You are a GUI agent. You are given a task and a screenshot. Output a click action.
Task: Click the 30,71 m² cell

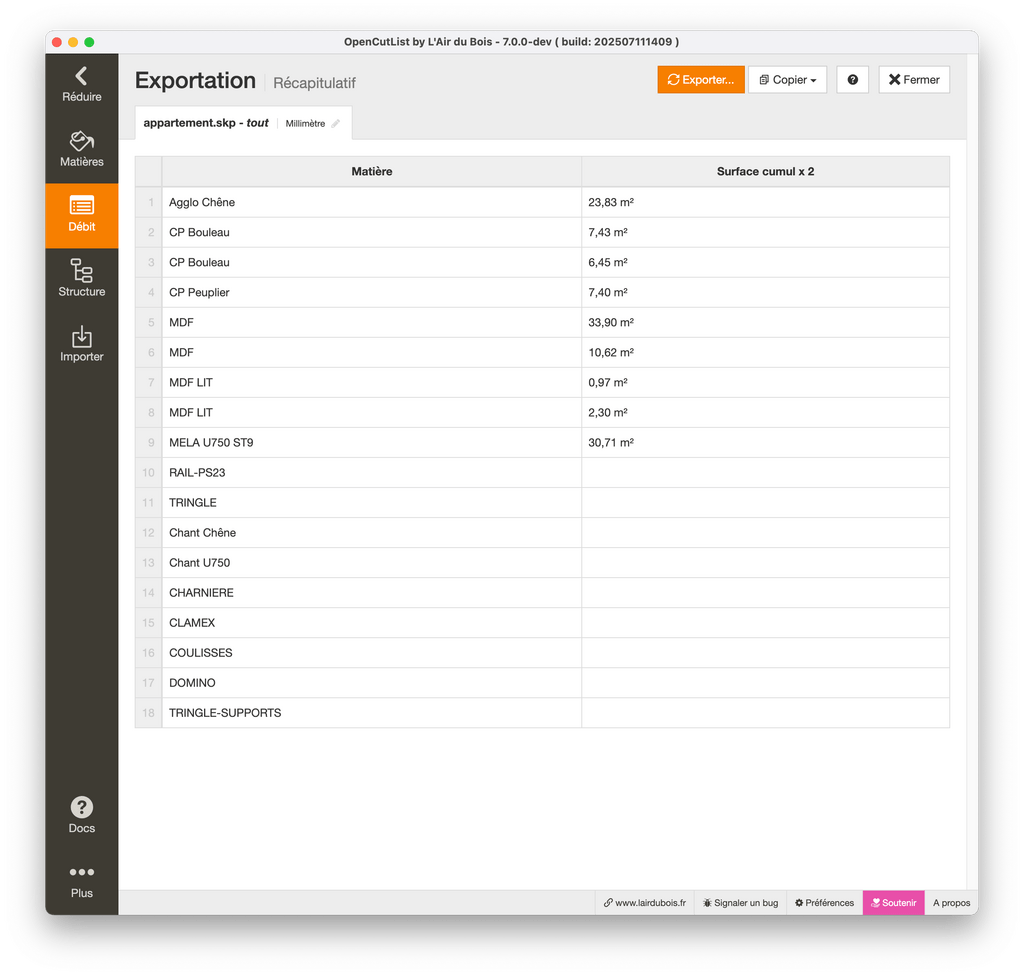[x=765, y=443]
